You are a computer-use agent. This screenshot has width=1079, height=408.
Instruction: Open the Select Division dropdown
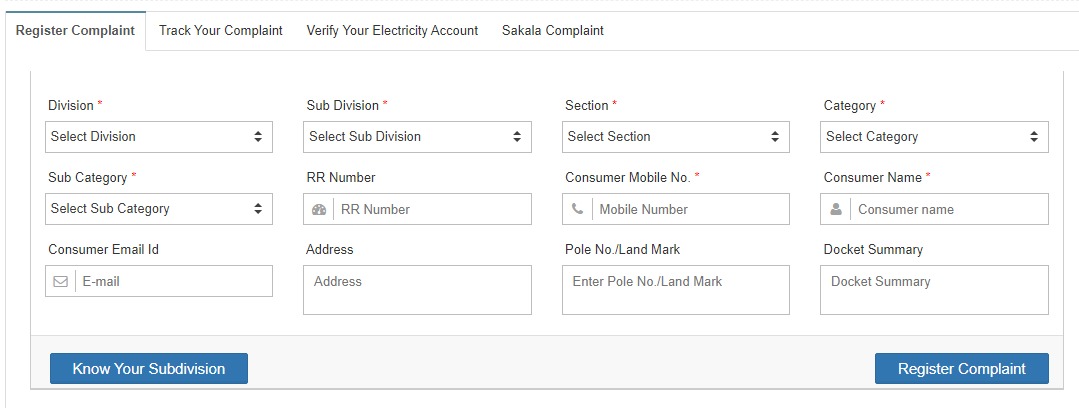(x=159, y=137)
